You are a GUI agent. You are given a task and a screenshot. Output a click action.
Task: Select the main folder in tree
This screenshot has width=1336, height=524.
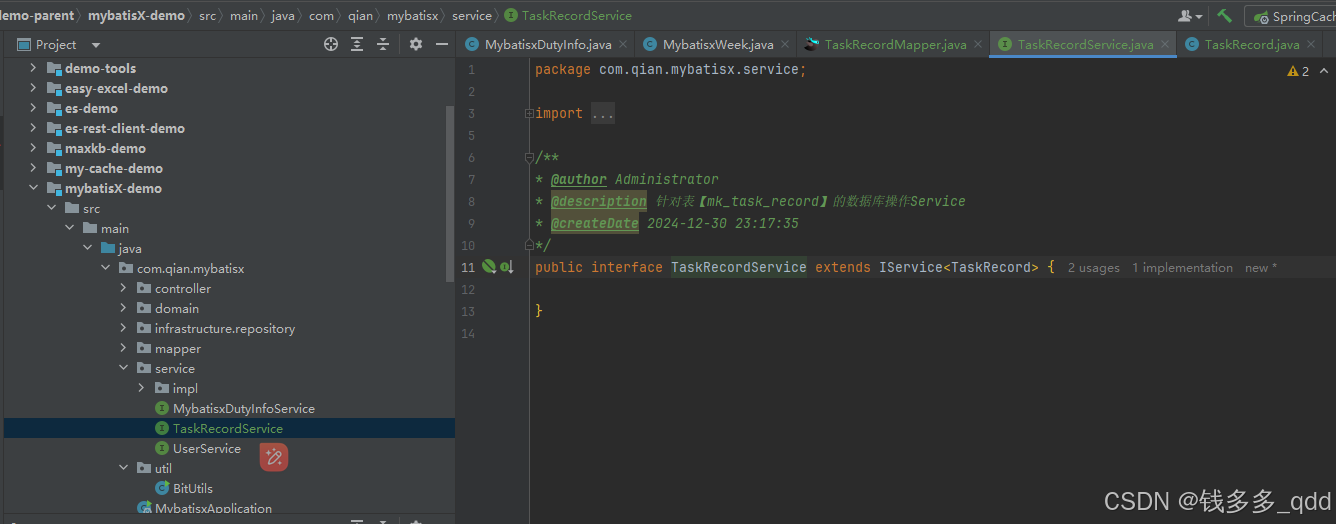[114, 228]
